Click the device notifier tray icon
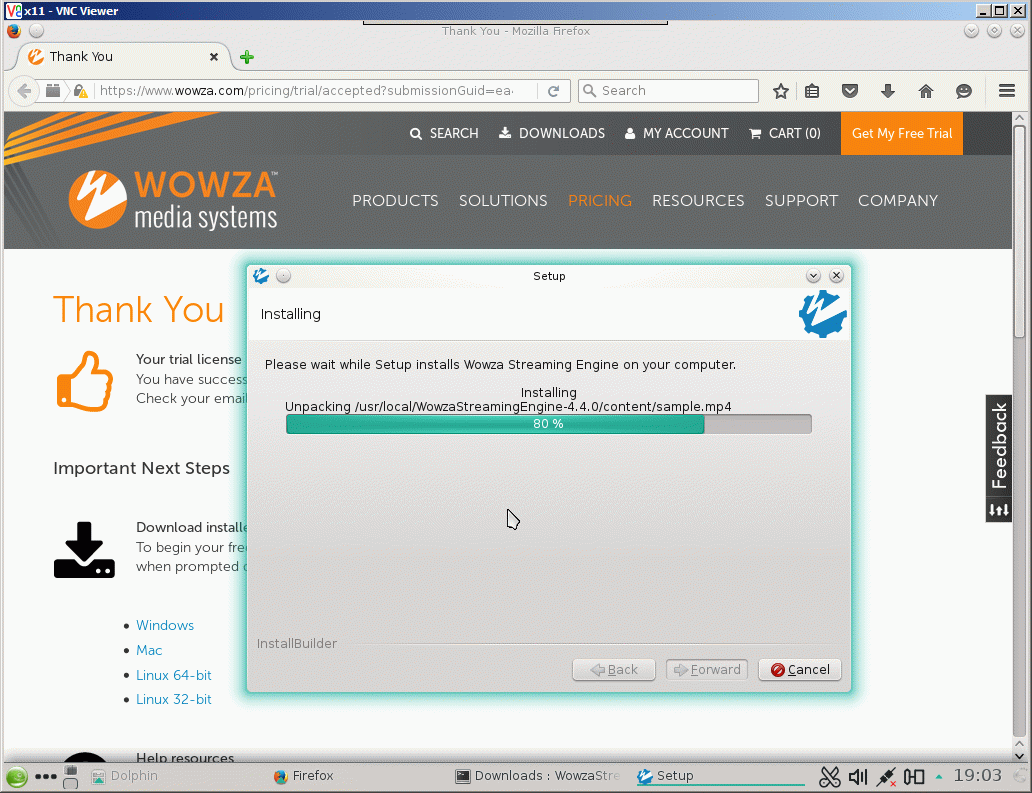This screenshot has width=1032, height=793. click(x=914, y=777)
